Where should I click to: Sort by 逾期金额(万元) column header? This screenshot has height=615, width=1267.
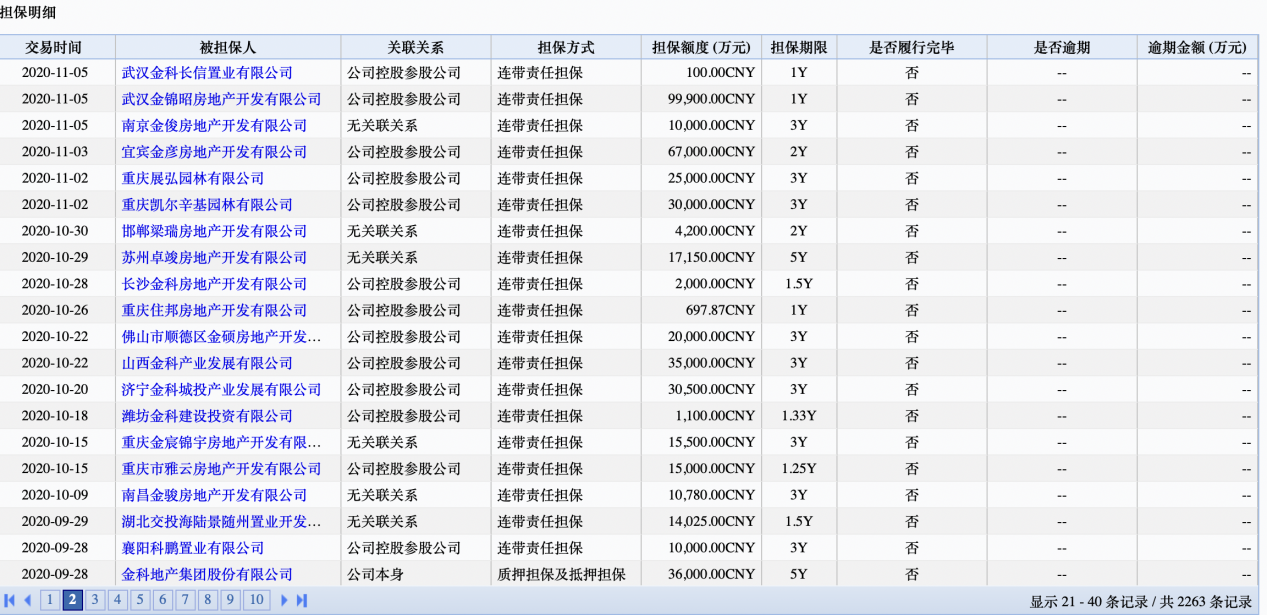pos(1198,47)
